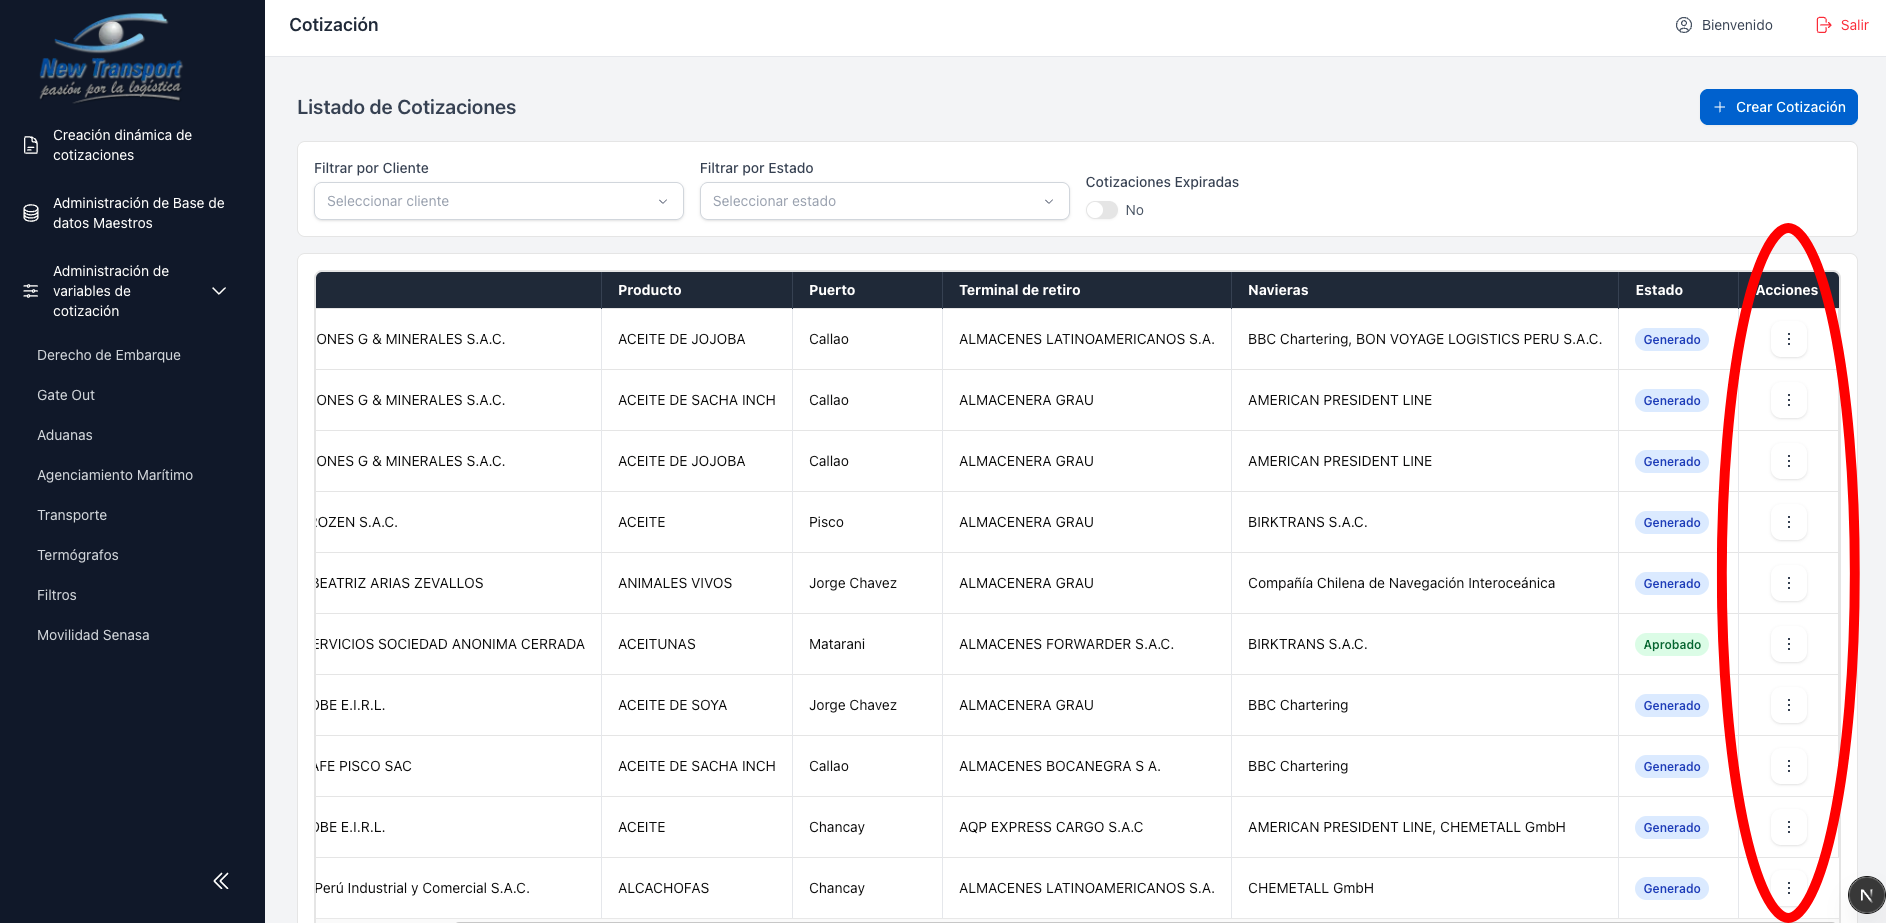Go to Agenciamiento Marítimo menu item
Screen dimensions: 1886x923
coord(115,475)
